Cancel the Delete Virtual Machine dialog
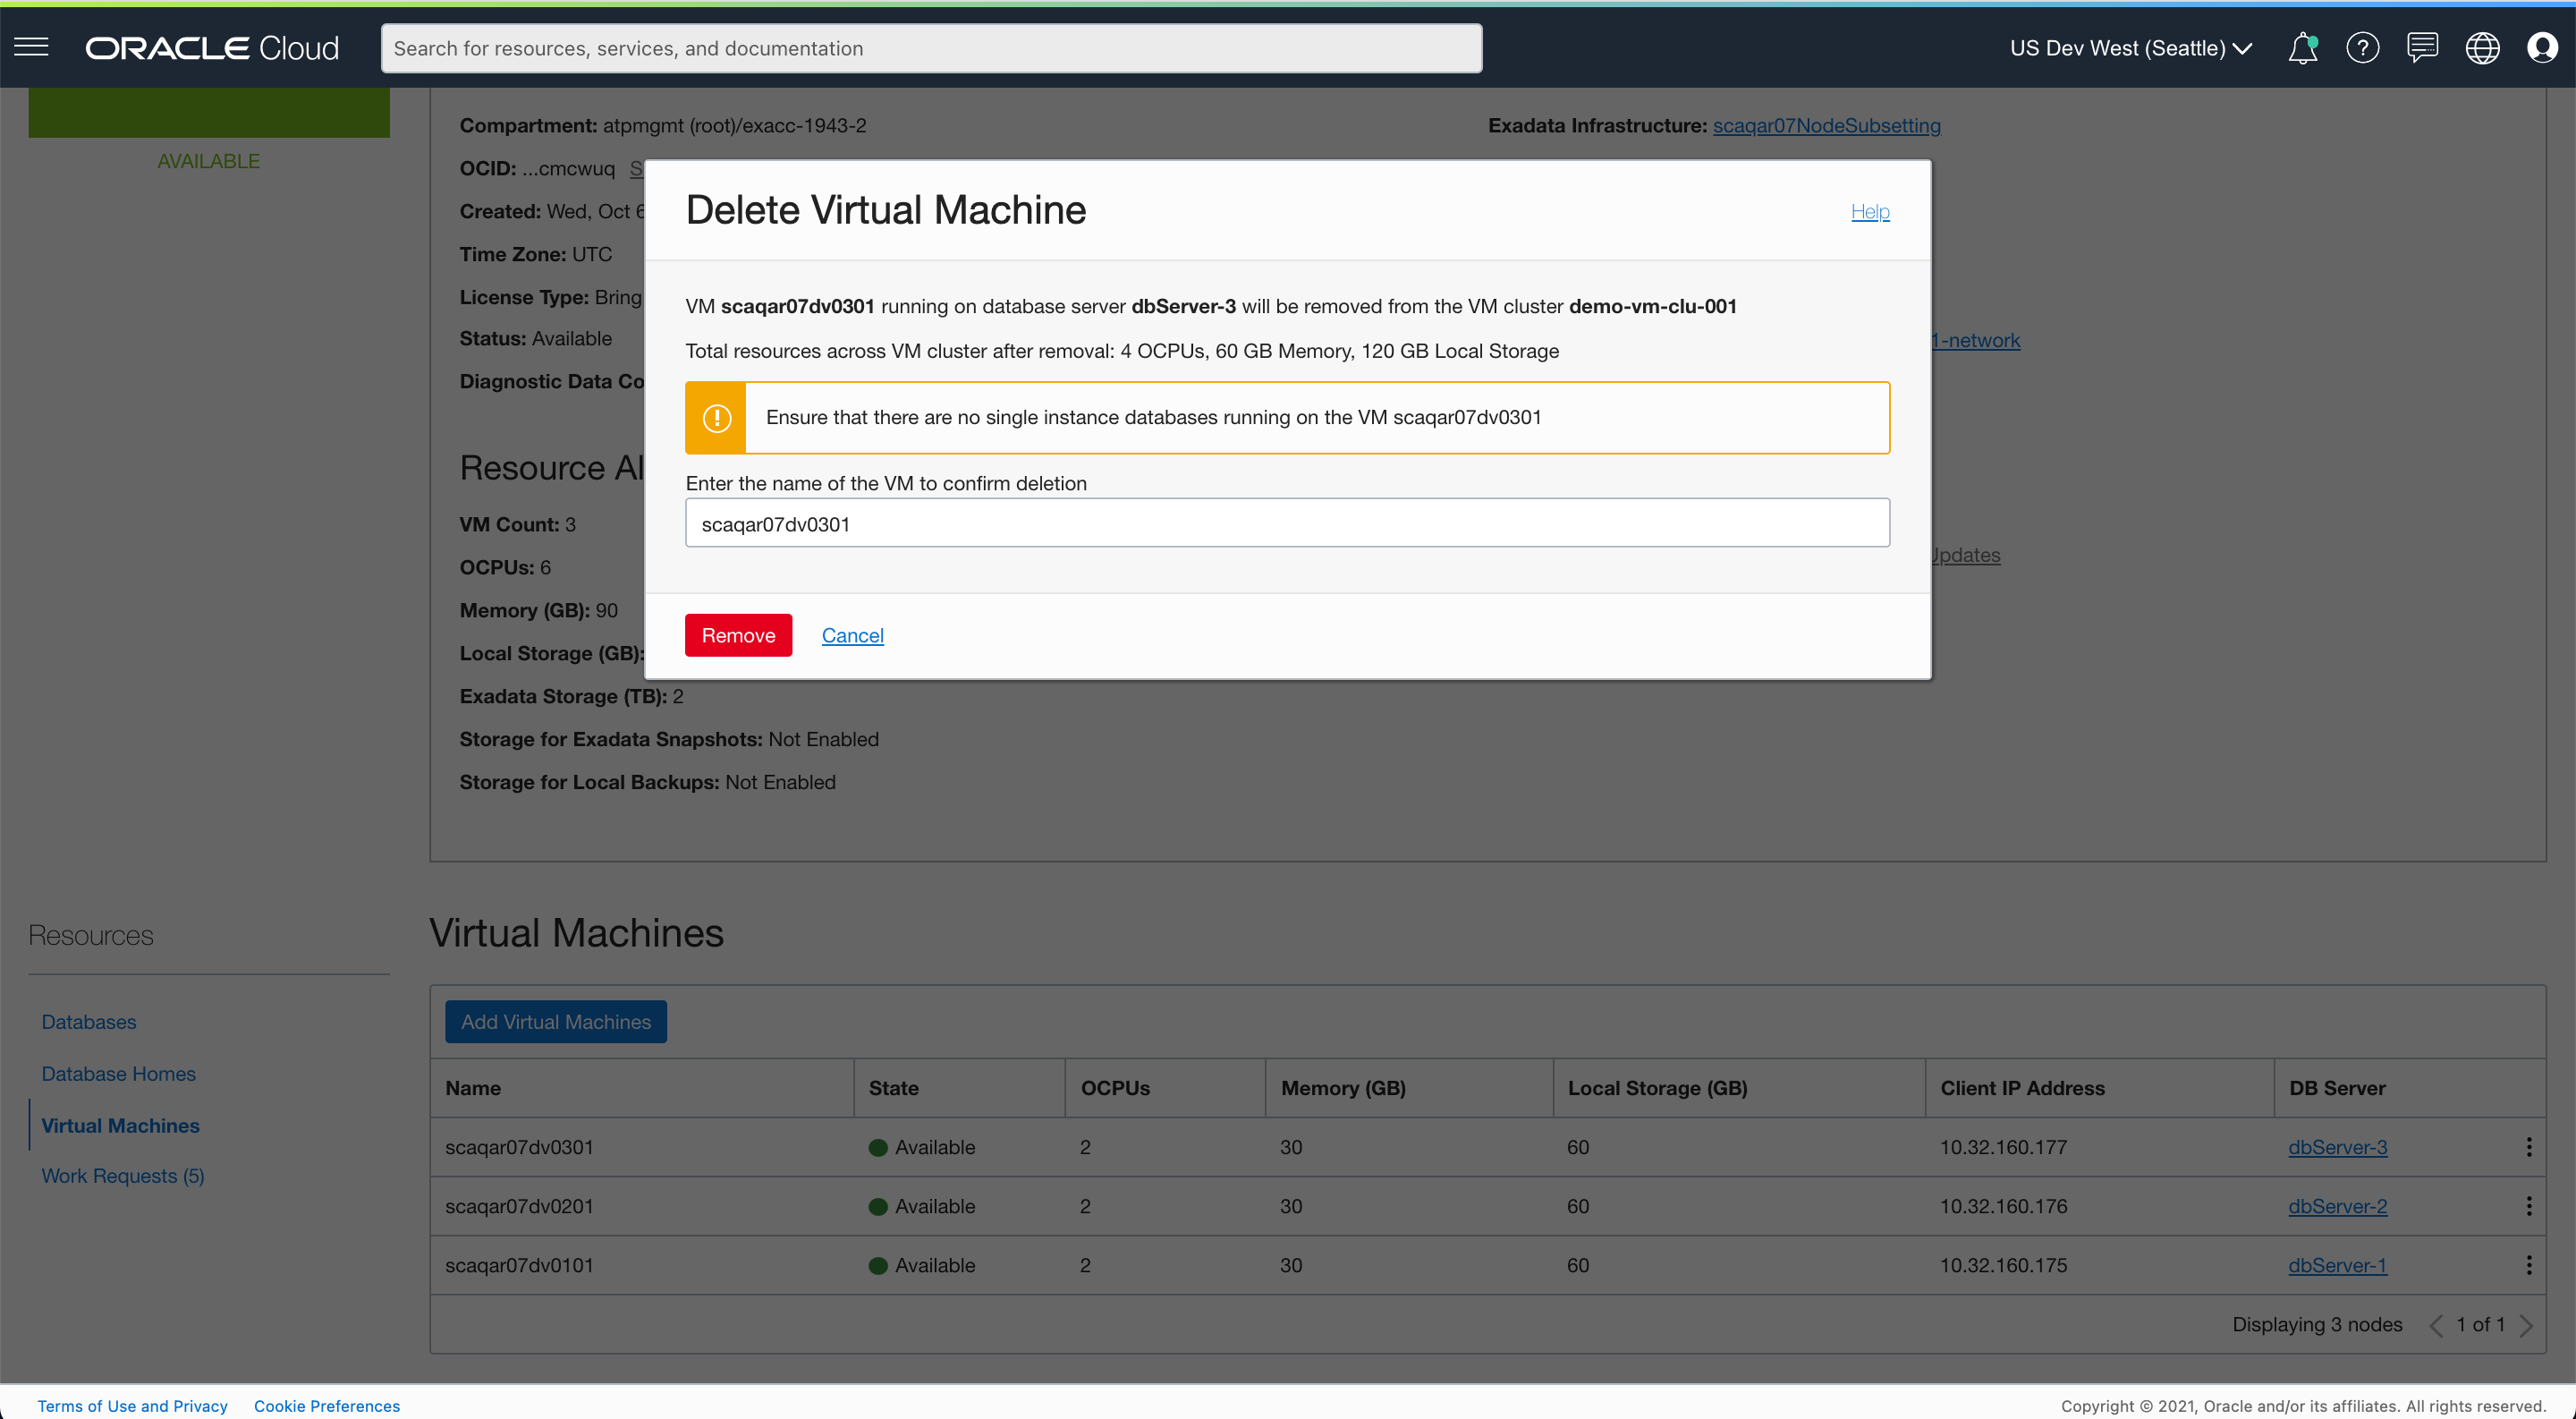Screen dimensions: 2576x1419 [852, 635]
